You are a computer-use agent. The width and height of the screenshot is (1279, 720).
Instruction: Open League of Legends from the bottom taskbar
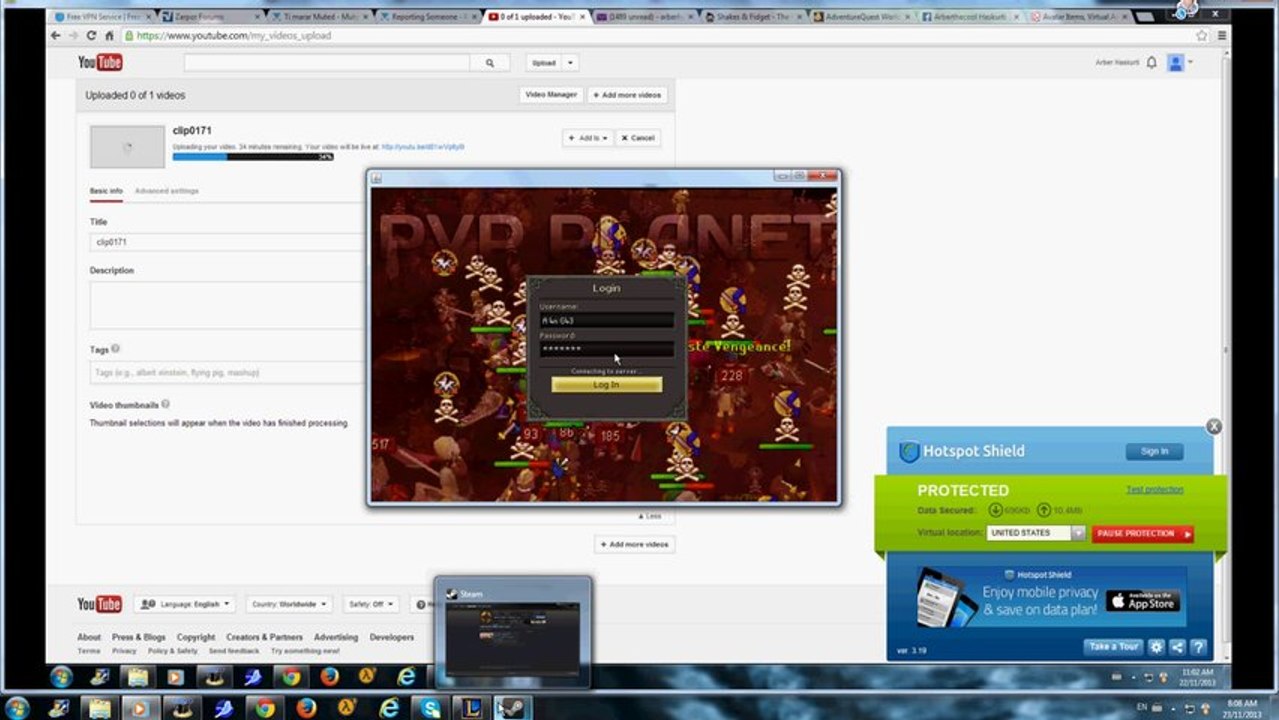click(x=472, y=708)
